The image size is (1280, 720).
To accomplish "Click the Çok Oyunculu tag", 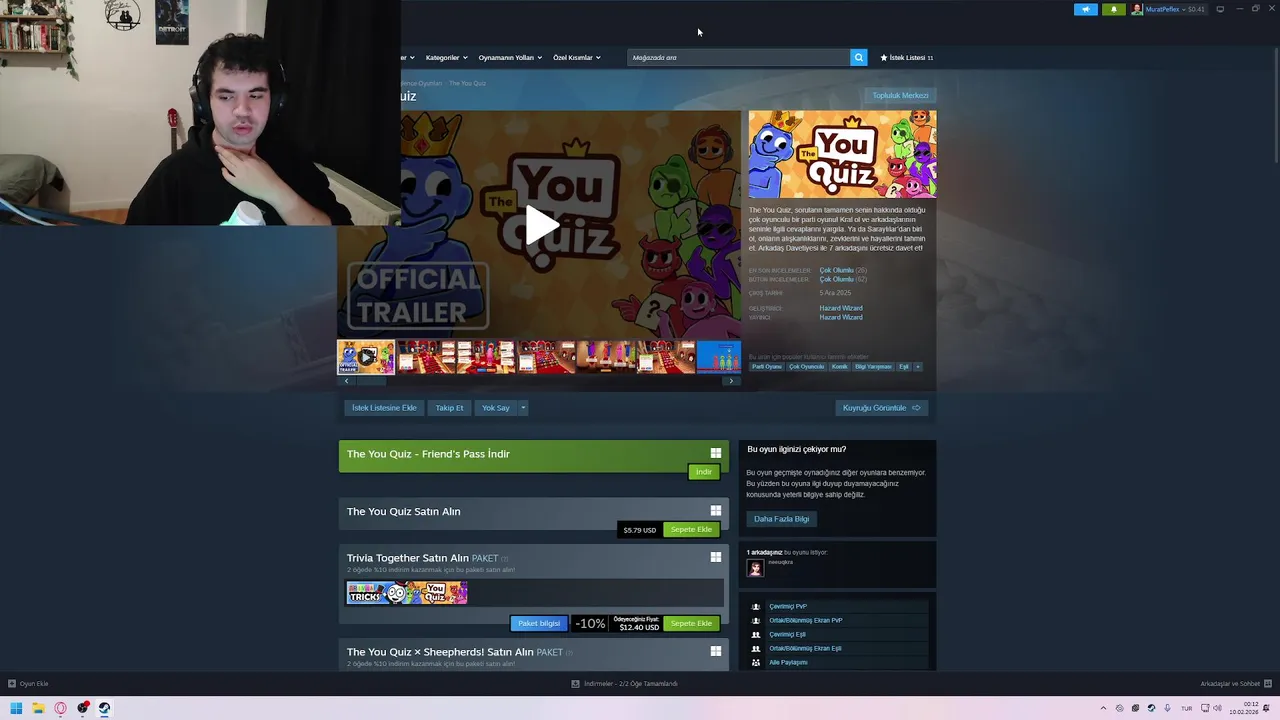I will (x=807, y=367).
